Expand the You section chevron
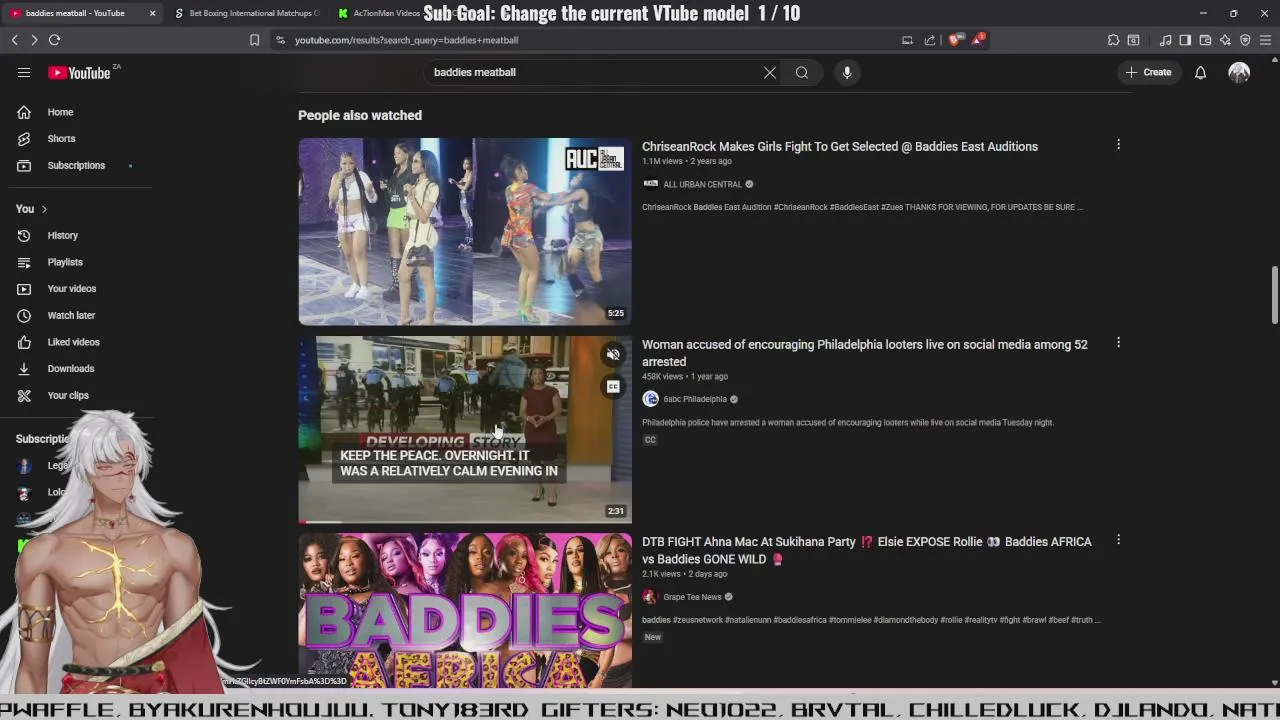1280x720 pixels. click(x=44, y=209)
